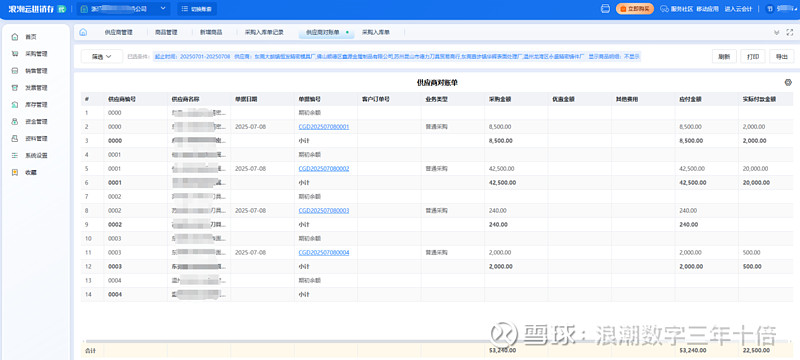The width and height of the screenshot is (800, 360).
Task: Click the 240.00 purchase amount in row 8
Action: pos(497,210)
